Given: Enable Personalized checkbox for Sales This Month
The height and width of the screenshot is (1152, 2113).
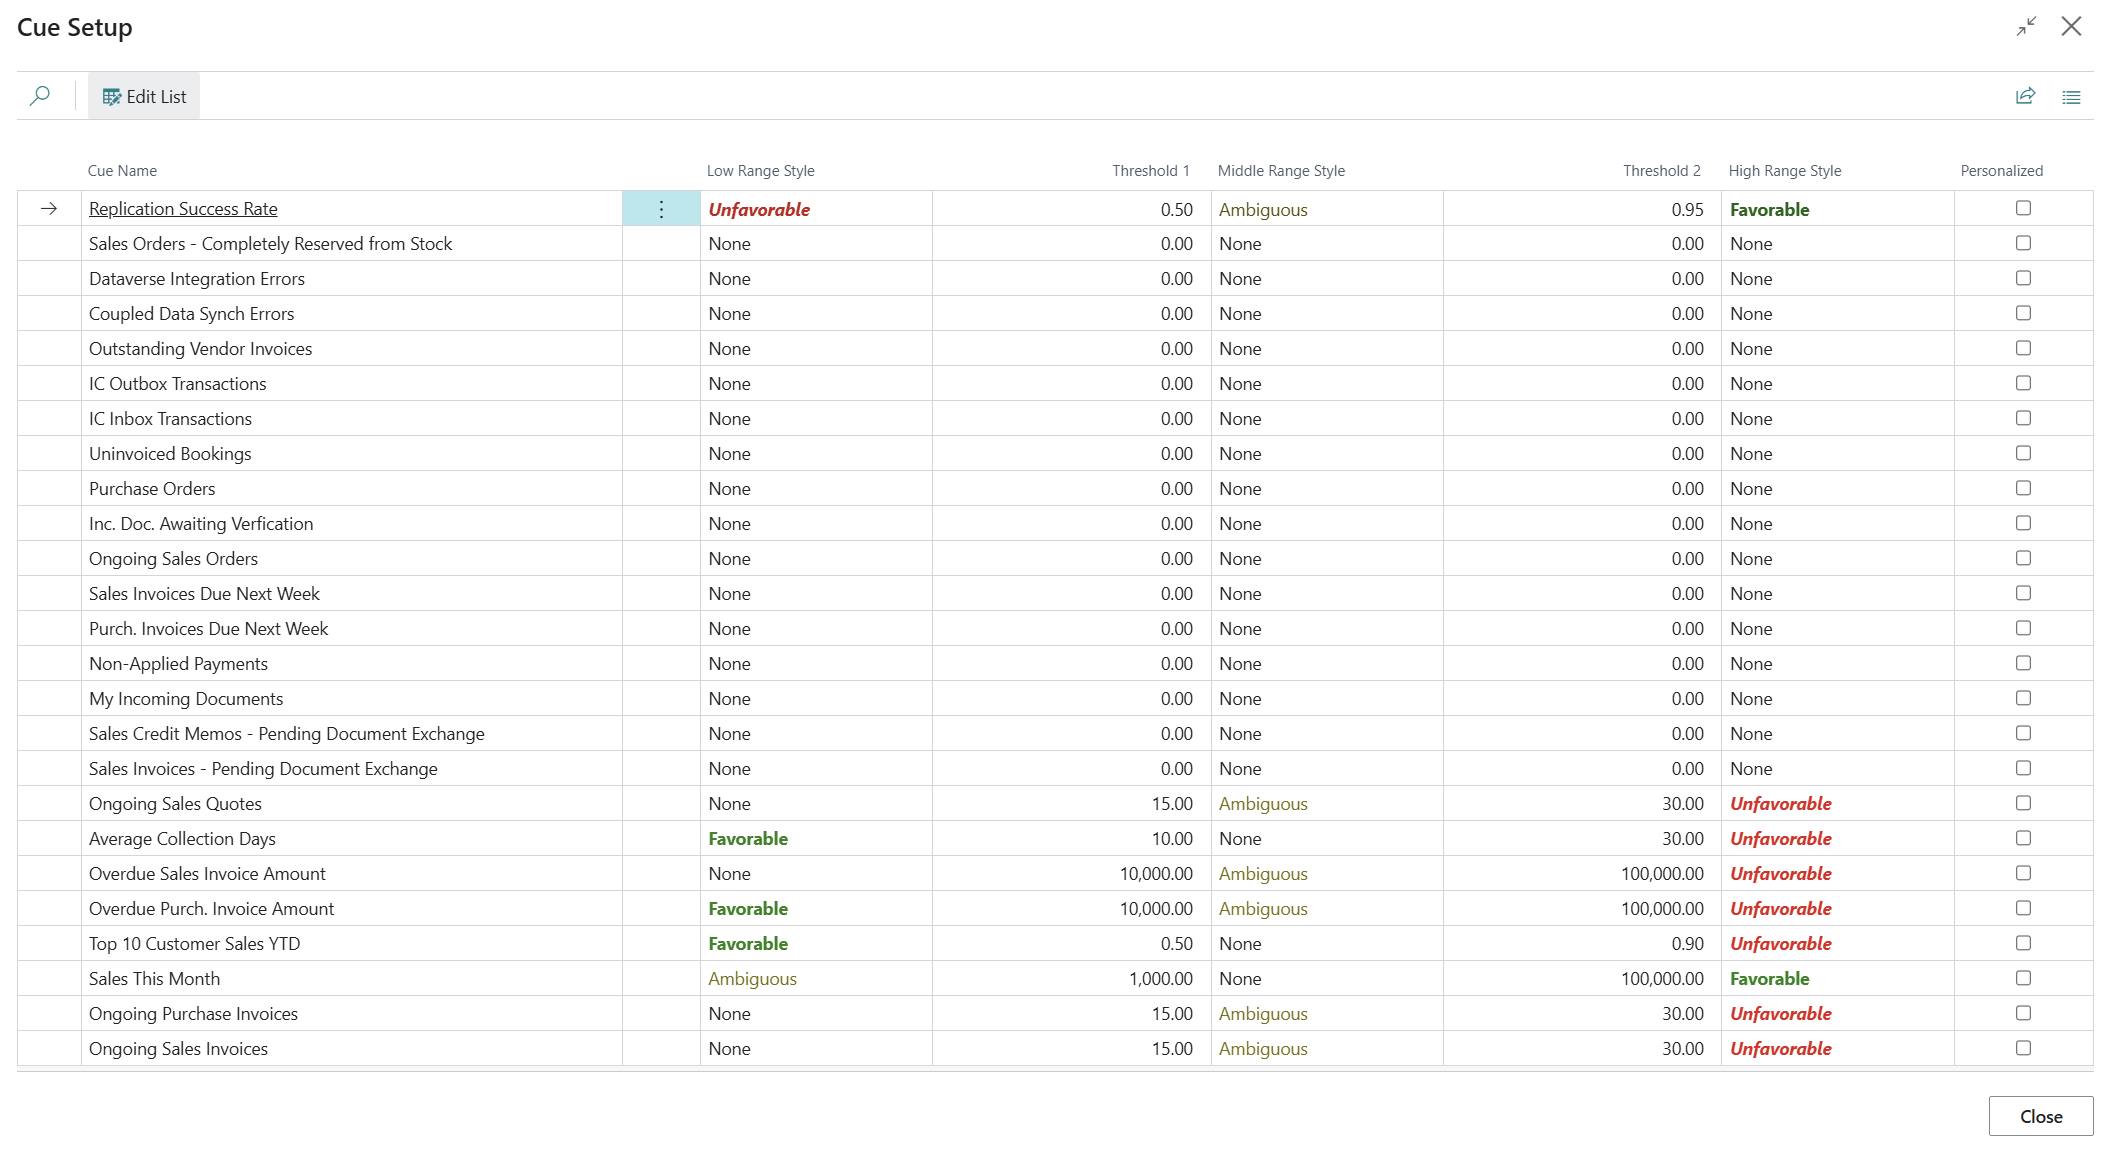Looking at the screenshot, I should click(x=2023, y=978).
